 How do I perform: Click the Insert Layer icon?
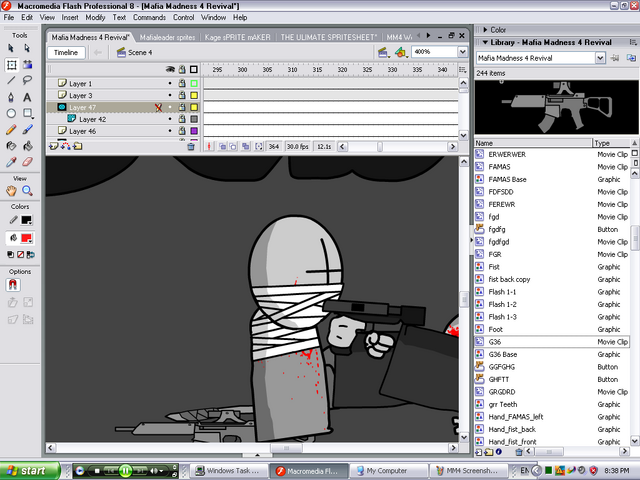[53, 146]
